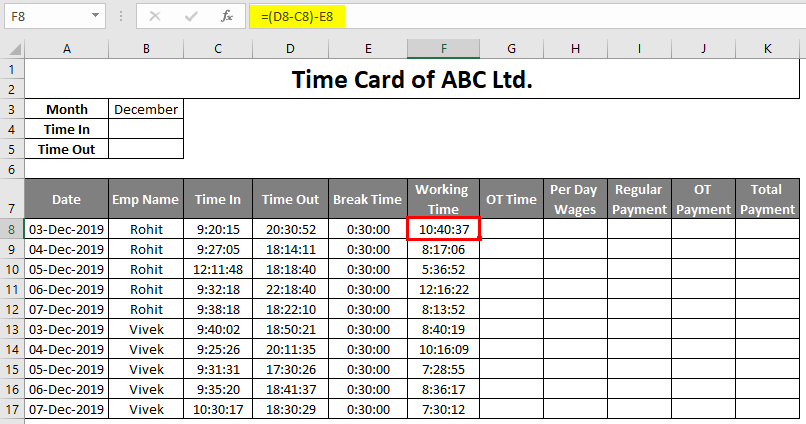Select row 8 header

point(12,229)
